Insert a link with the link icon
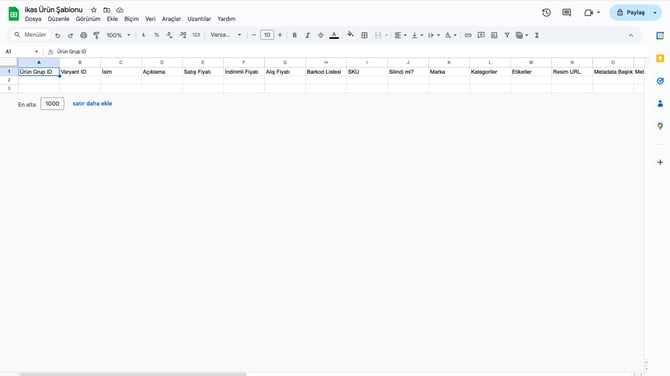The image size is (670, 376). [x=468, y=35]
